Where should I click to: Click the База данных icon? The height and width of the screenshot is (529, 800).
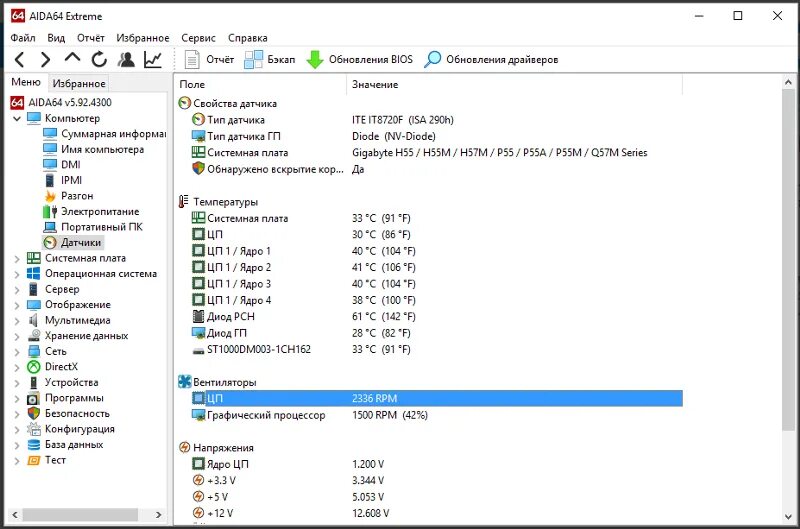(34, 445)
